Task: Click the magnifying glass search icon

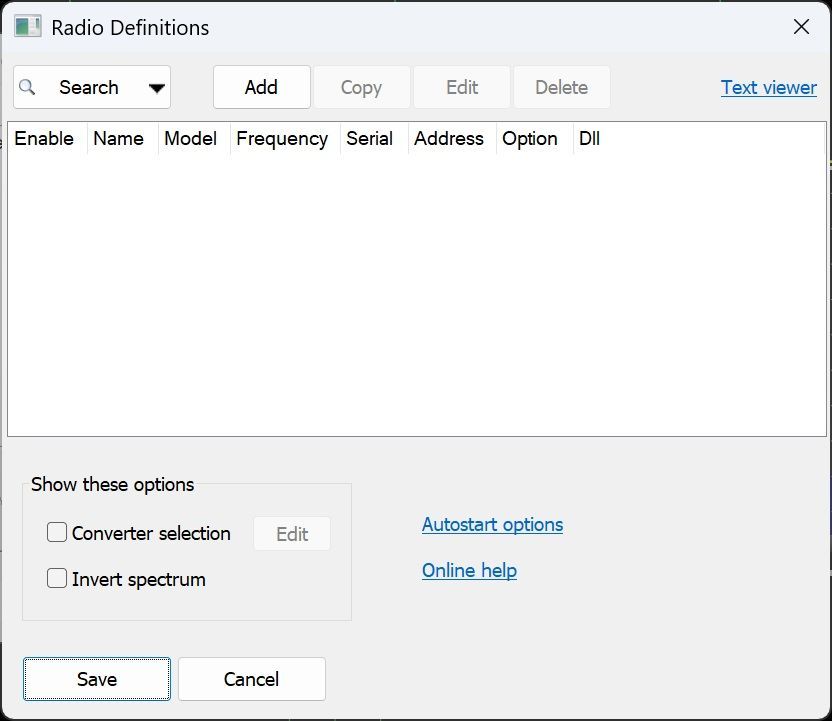Action: [28, 87]
